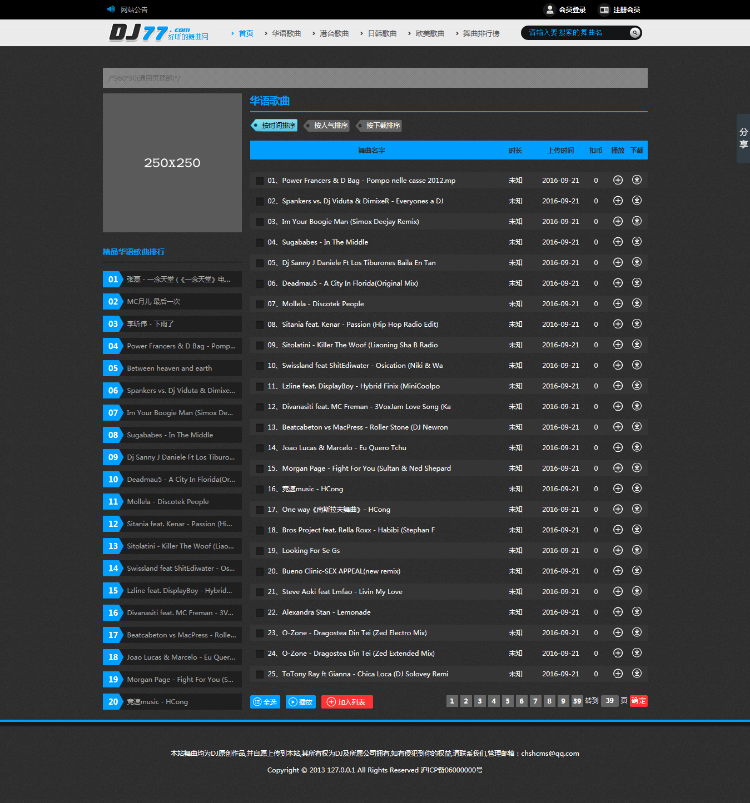Image resolution: width=750 pixels, height=803 pixels.
Task: Click the jump-to-page number input
Action: (609, 701)
